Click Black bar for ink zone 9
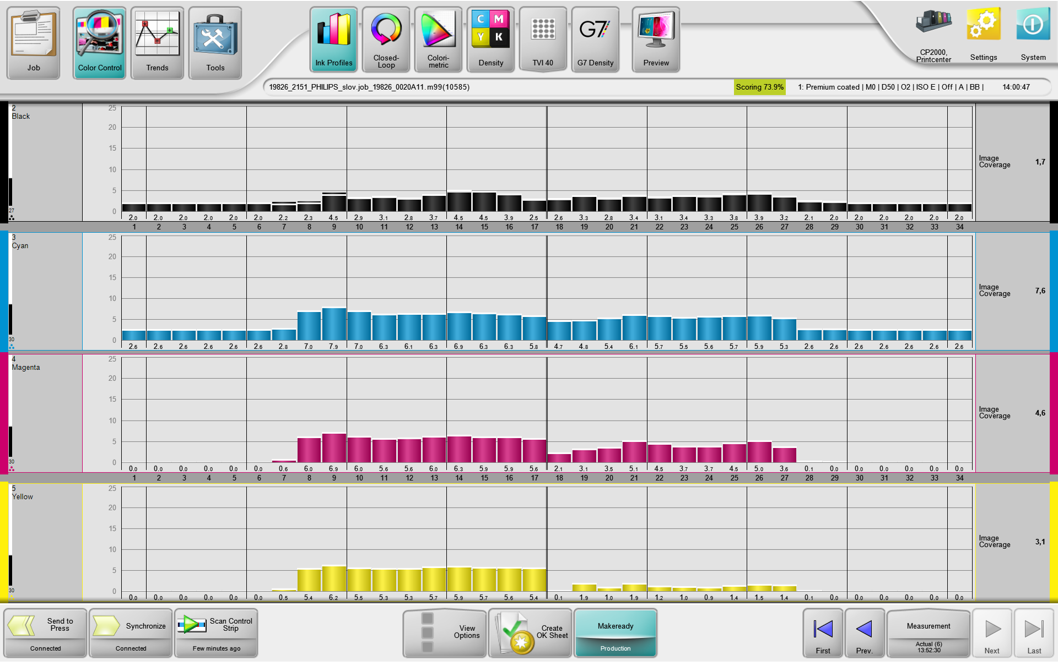 [x=334, y=202]
